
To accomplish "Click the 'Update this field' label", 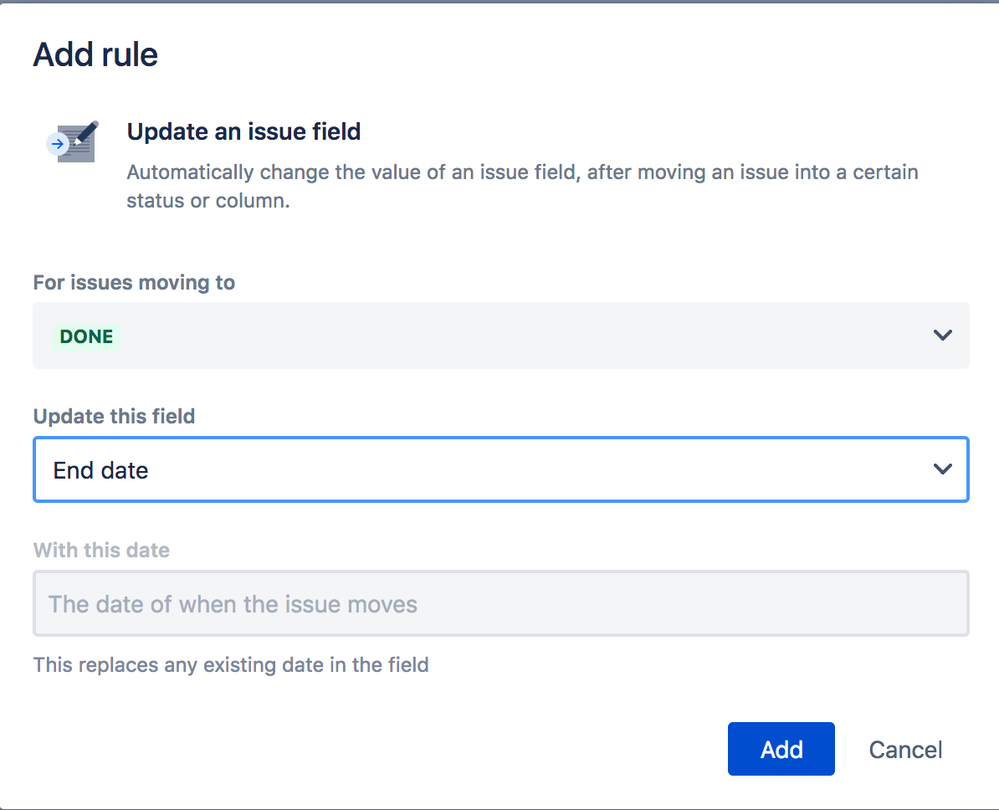I will point(114,416).
